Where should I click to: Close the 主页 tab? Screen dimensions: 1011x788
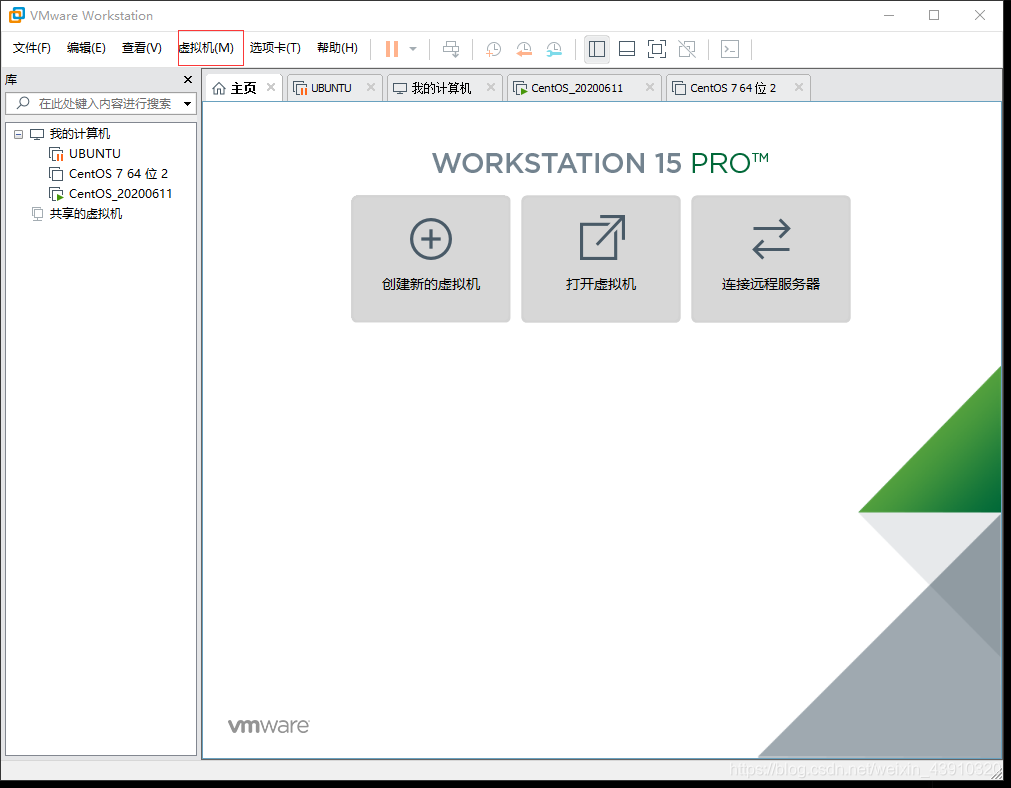point(271,87)
